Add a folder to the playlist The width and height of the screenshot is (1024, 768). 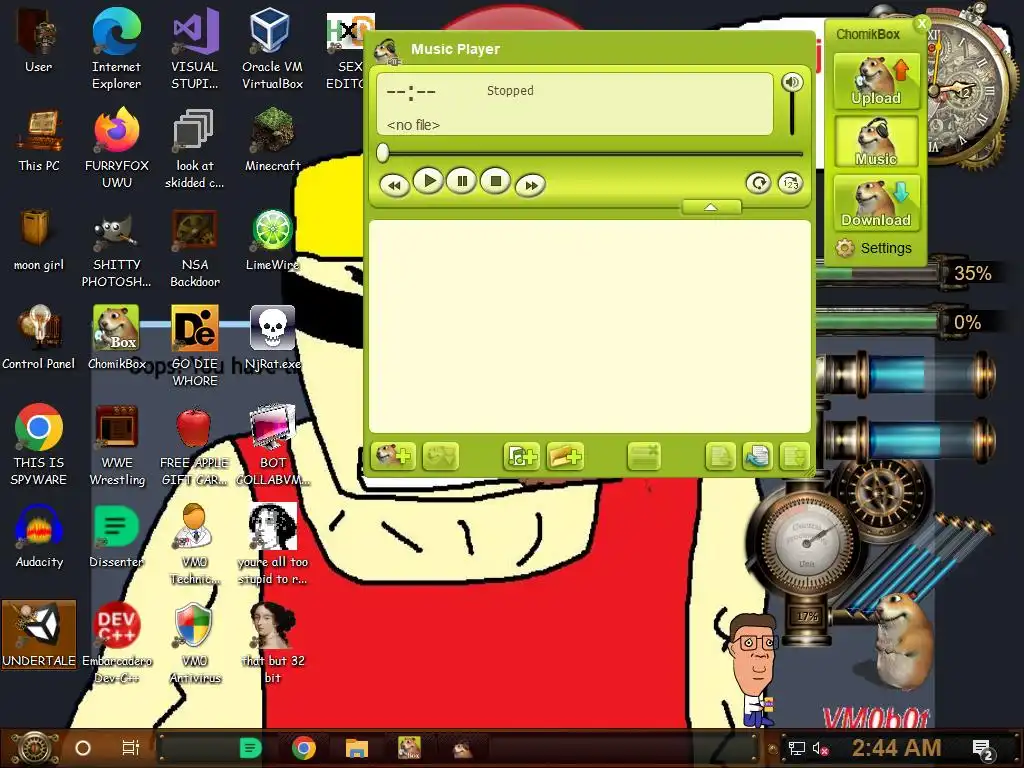[565, 456]
